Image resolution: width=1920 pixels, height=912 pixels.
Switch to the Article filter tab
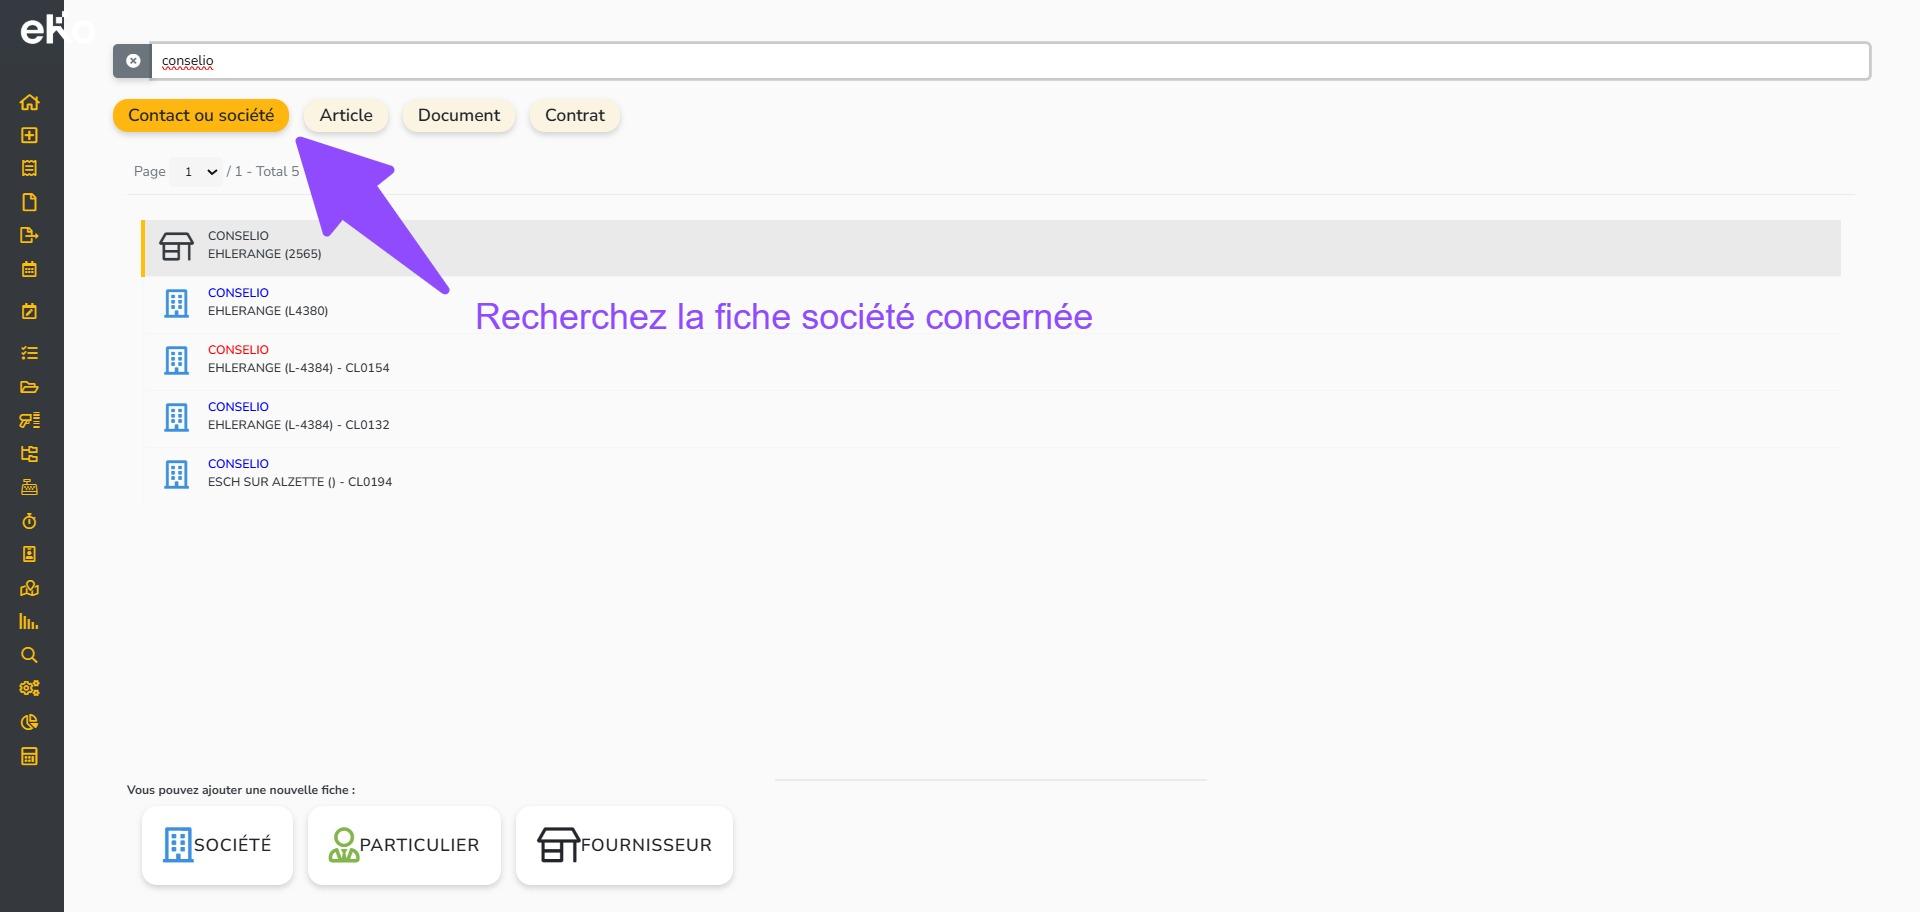pos(346,115)
